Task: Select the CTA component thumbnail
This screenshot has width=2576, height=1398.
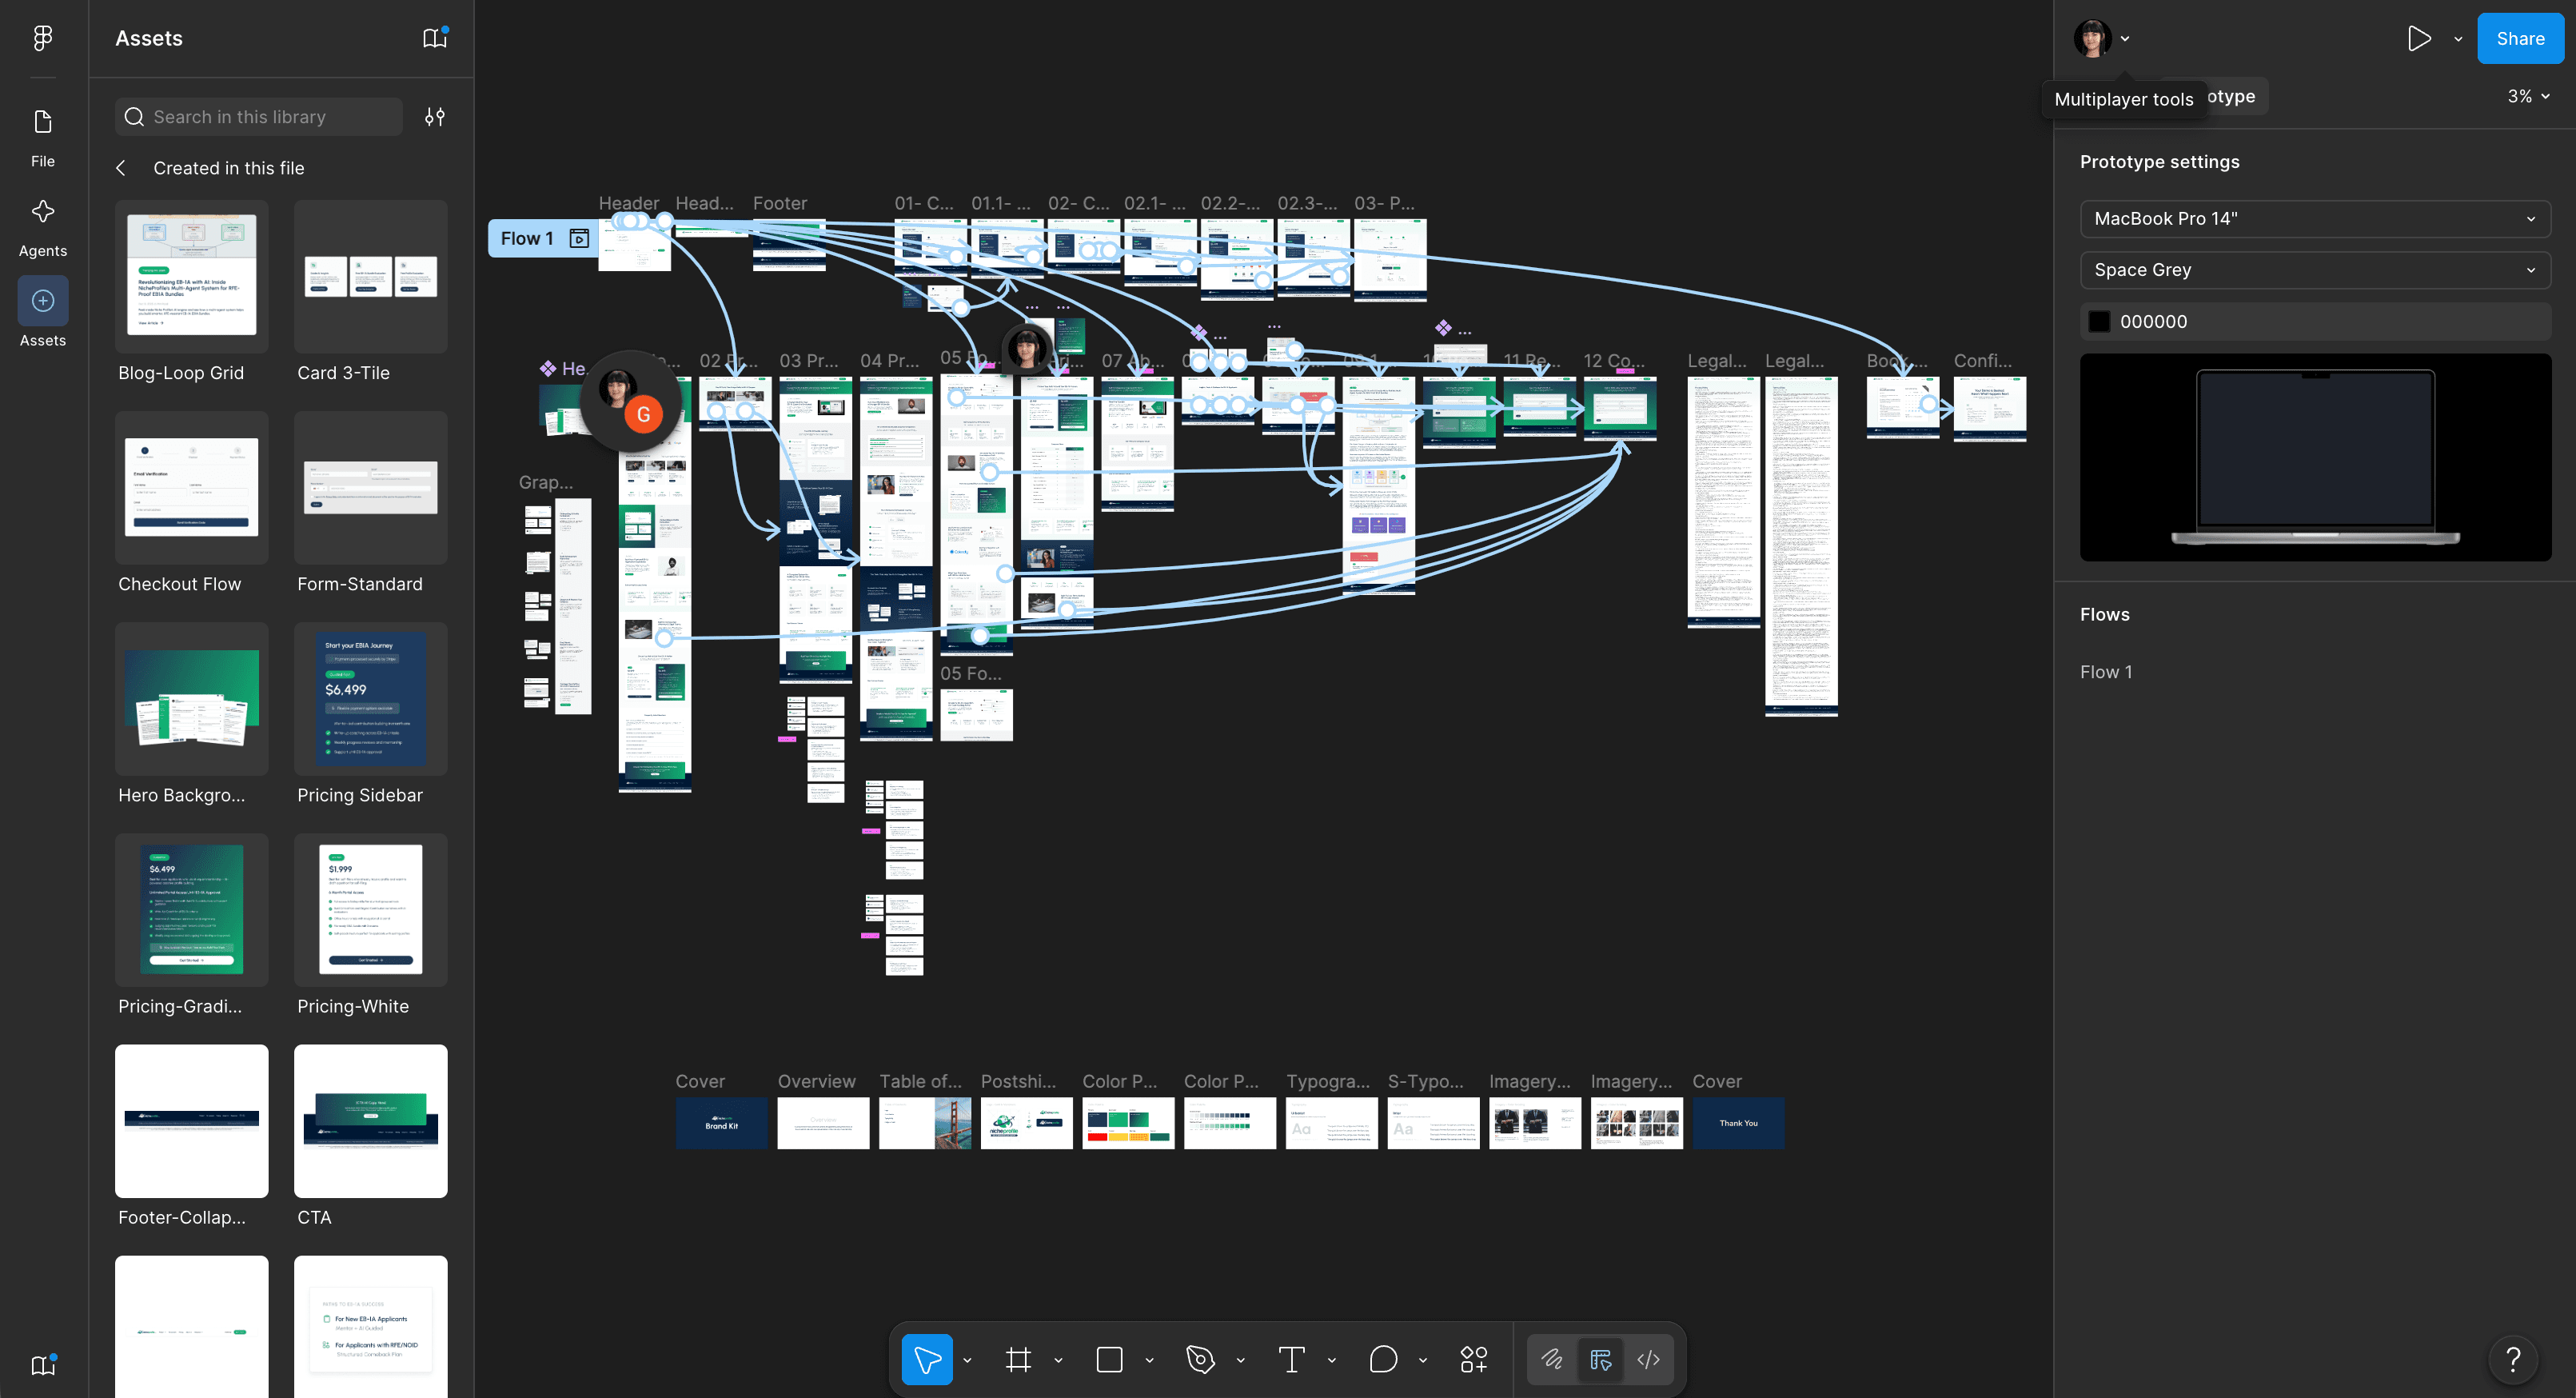Action: 370,1121
